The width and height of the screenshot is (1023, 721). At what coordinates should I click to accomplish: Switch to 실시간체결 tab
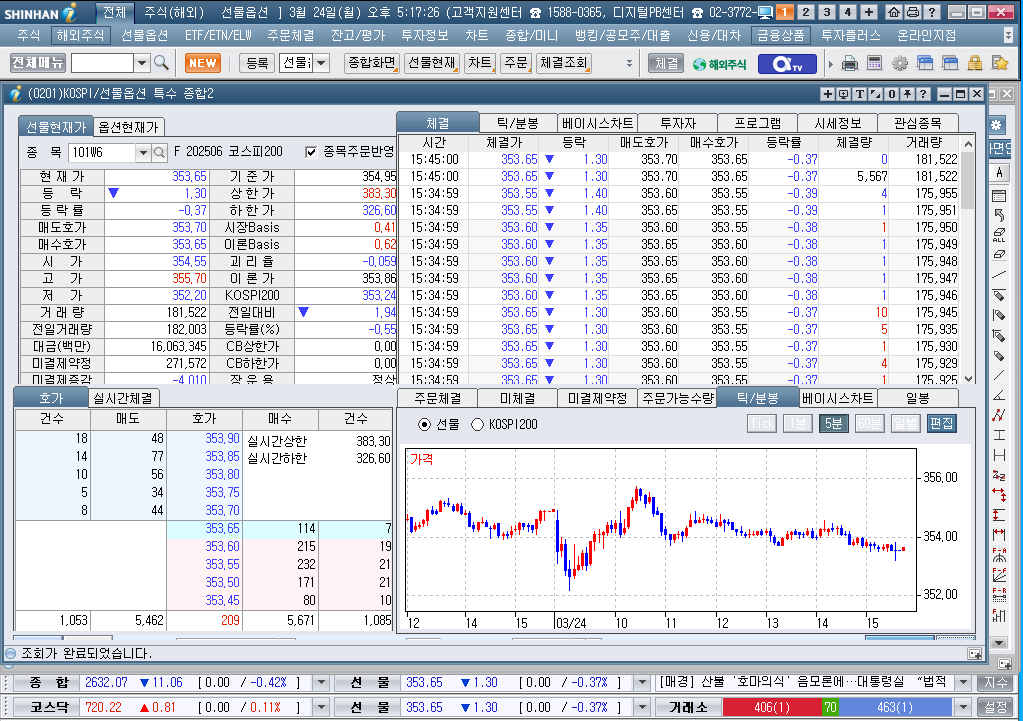(123, 398)
